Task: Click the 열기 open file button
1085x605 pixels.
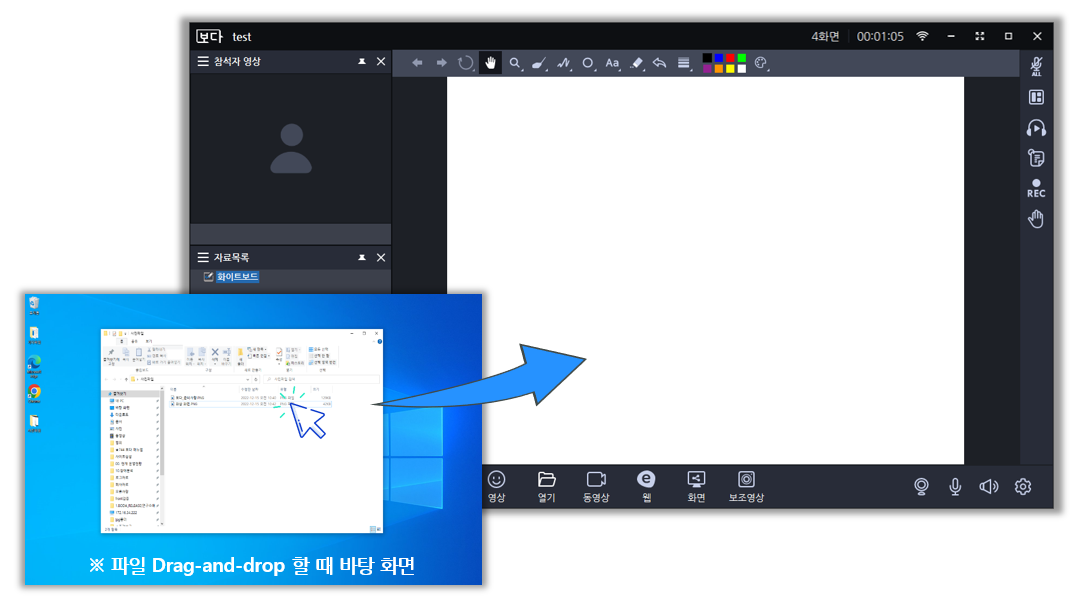Action: point(547,487)
